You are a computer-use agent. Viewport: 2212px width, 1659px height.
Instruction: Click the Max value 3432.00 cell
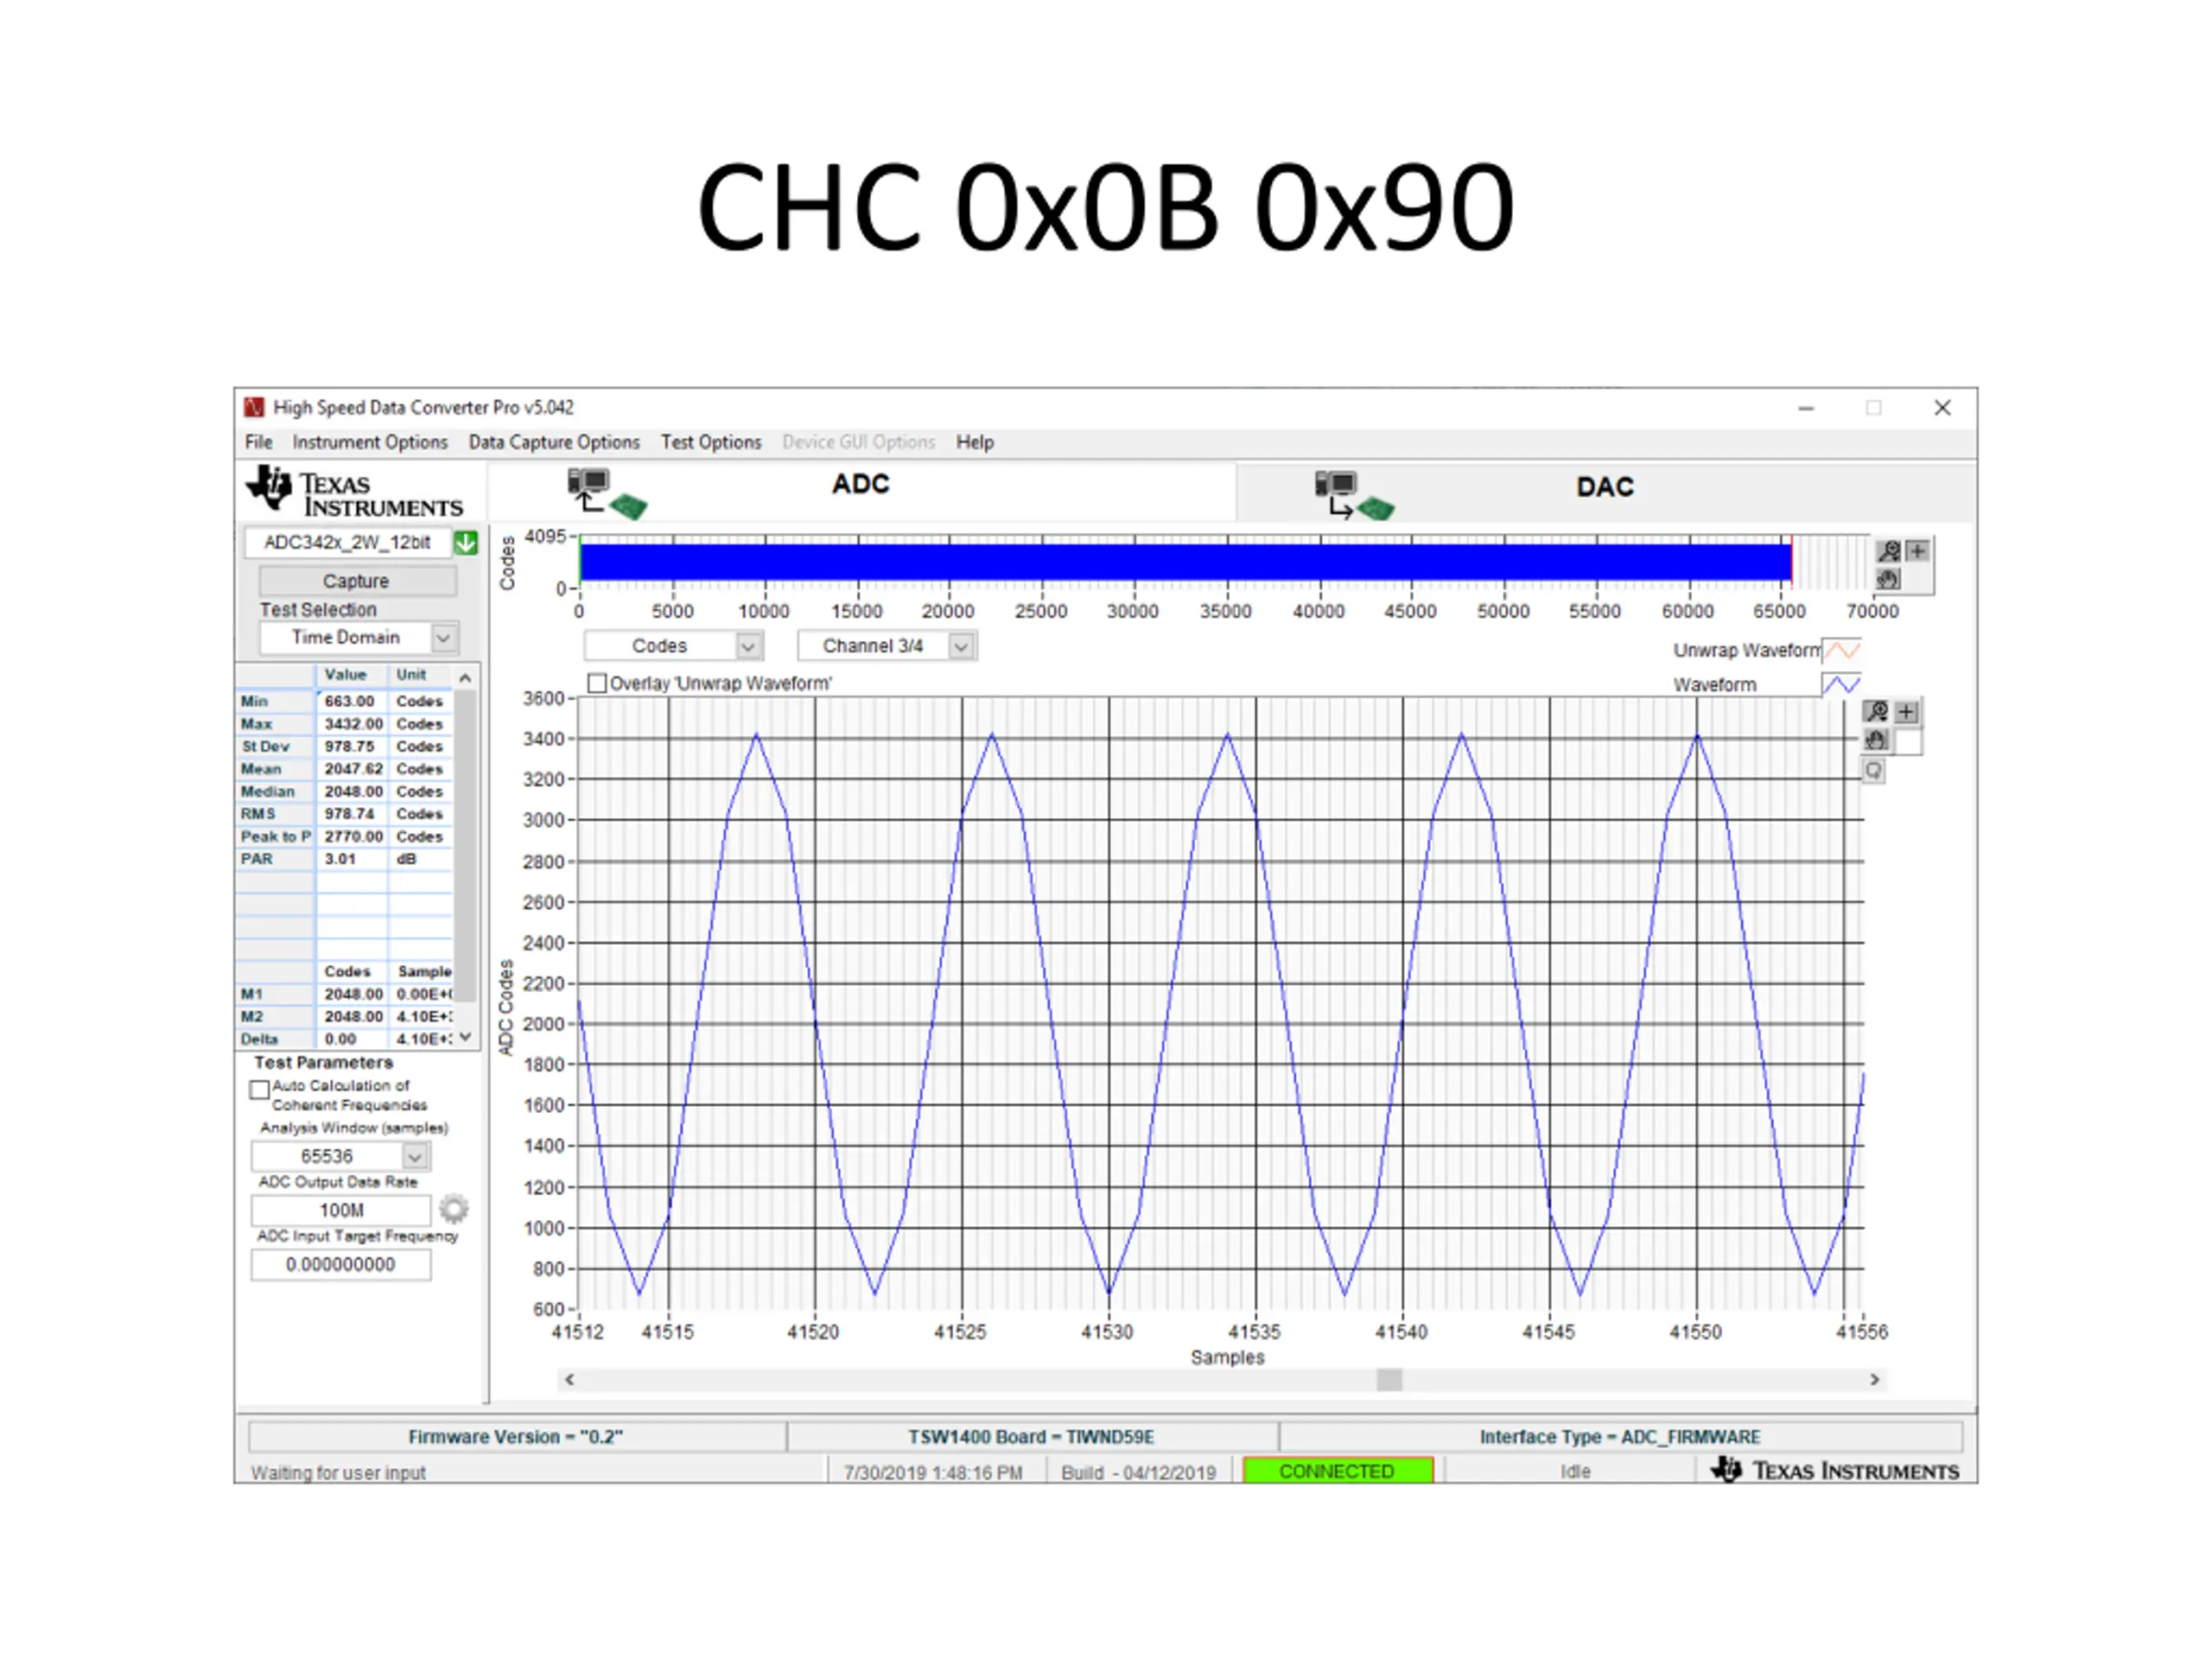pyautogui.click(x=353, y=724)
